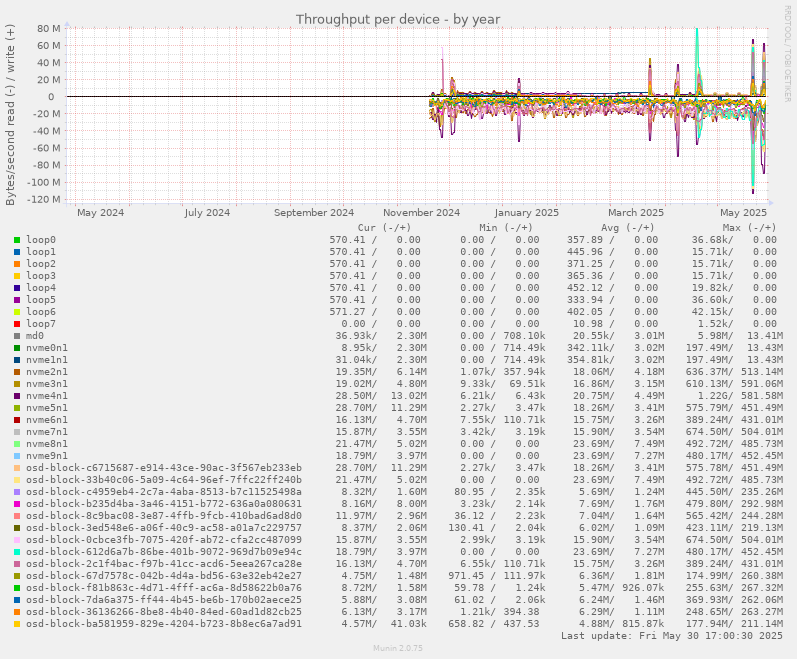Viewport: 797px width, 659px height.
Task: Click the 'nvme8n1' legend label
Action: (47, 444)
